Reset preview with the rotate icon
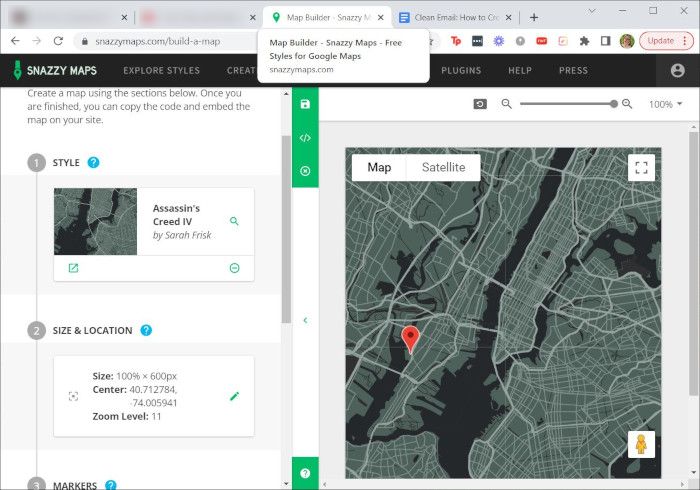 click(x=480, y=104)
